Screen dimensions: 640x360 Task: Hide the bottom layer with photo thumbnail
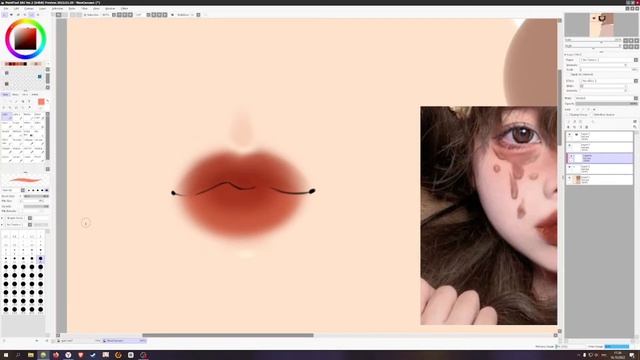click(569, 178)
